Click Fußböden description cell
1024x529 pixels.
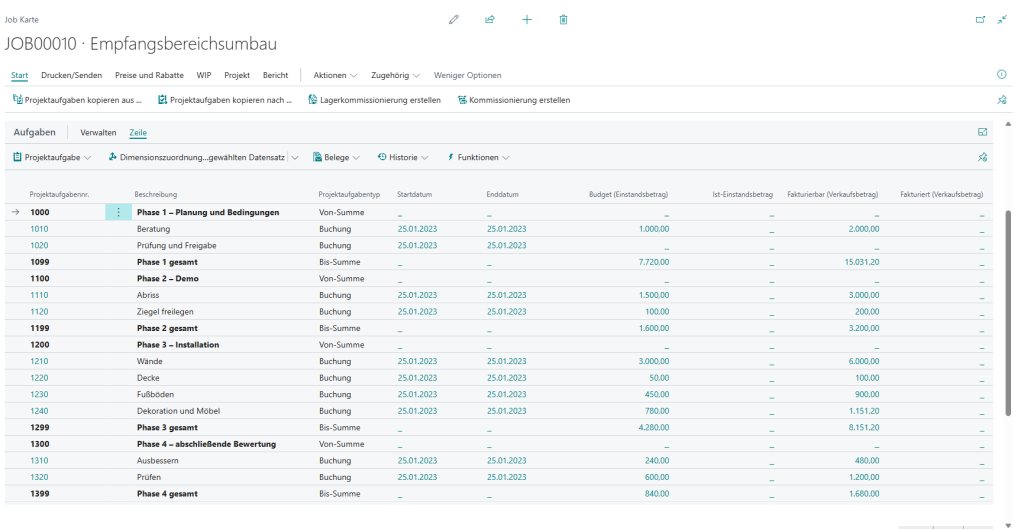155,394
